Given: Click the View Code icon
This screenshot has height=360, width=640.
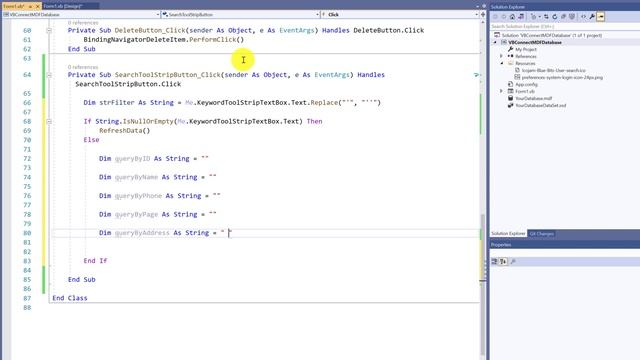Looking at the screenshot, I should 583,17.
